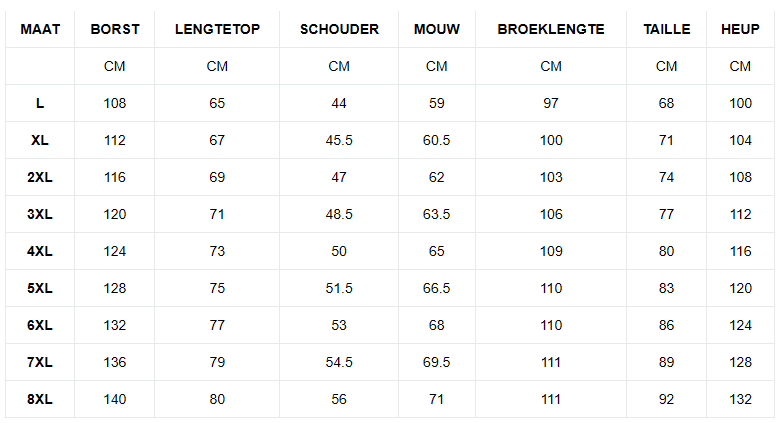The image size is (780, 423).
Task: Select the 3XL row label
Action: click(40, 214)
